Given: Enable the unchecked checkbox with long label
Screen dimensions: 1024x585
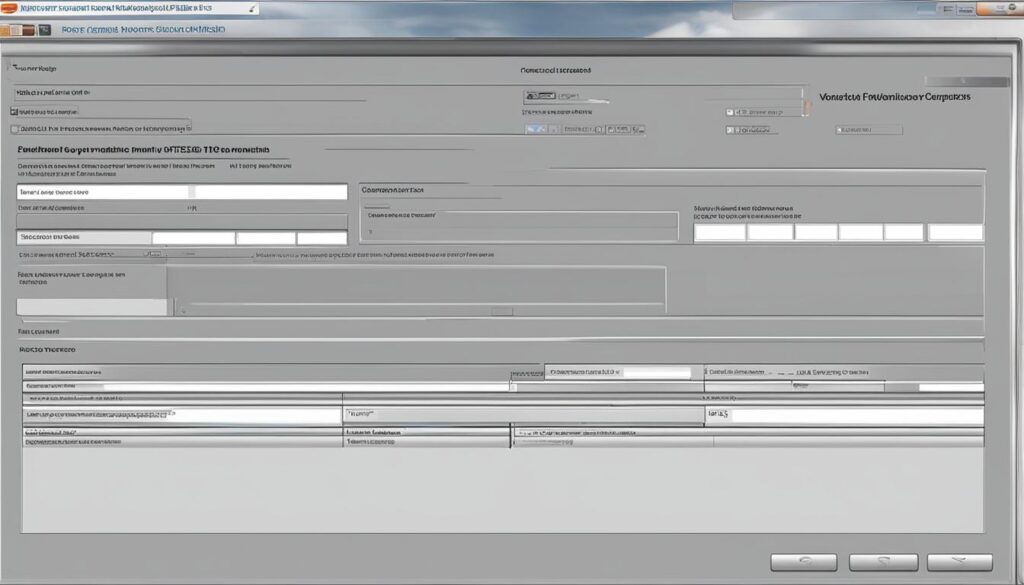Looking at the screenshot, I should (x=15, y=129).
